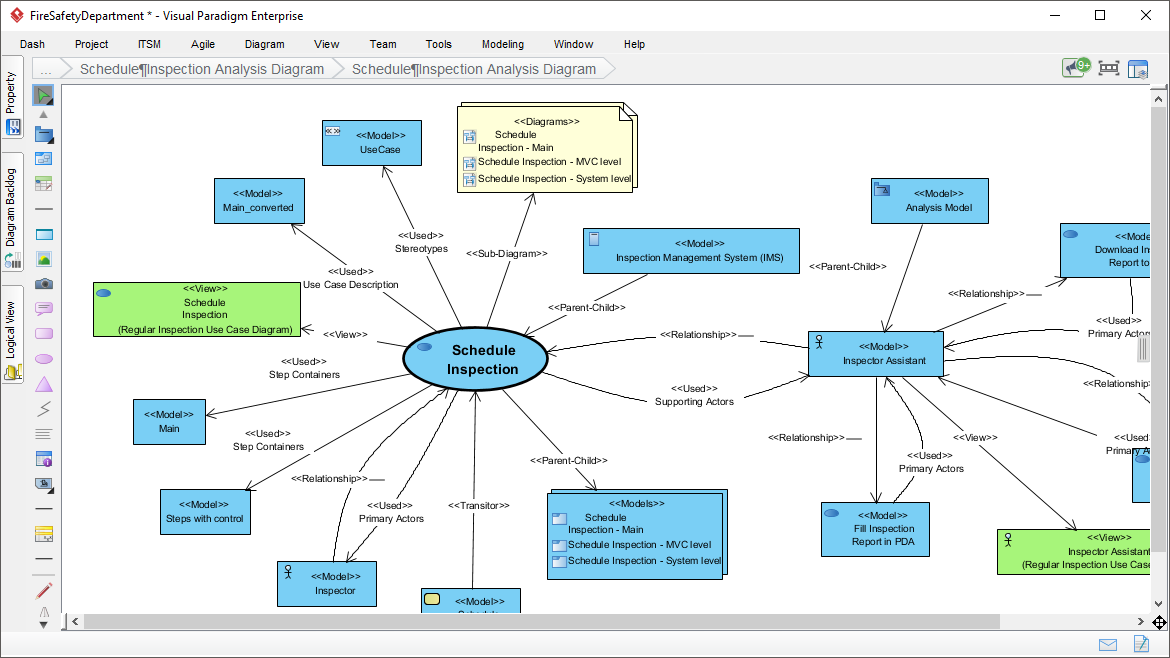Open the Tools menu

[x=439, y=44]
